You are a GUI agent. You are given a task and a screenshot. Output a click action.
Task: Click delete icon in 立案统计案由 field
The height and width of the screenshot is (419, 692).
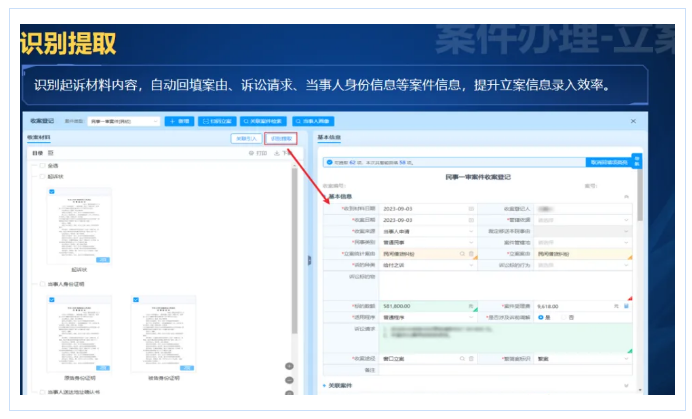click(473, 254)
